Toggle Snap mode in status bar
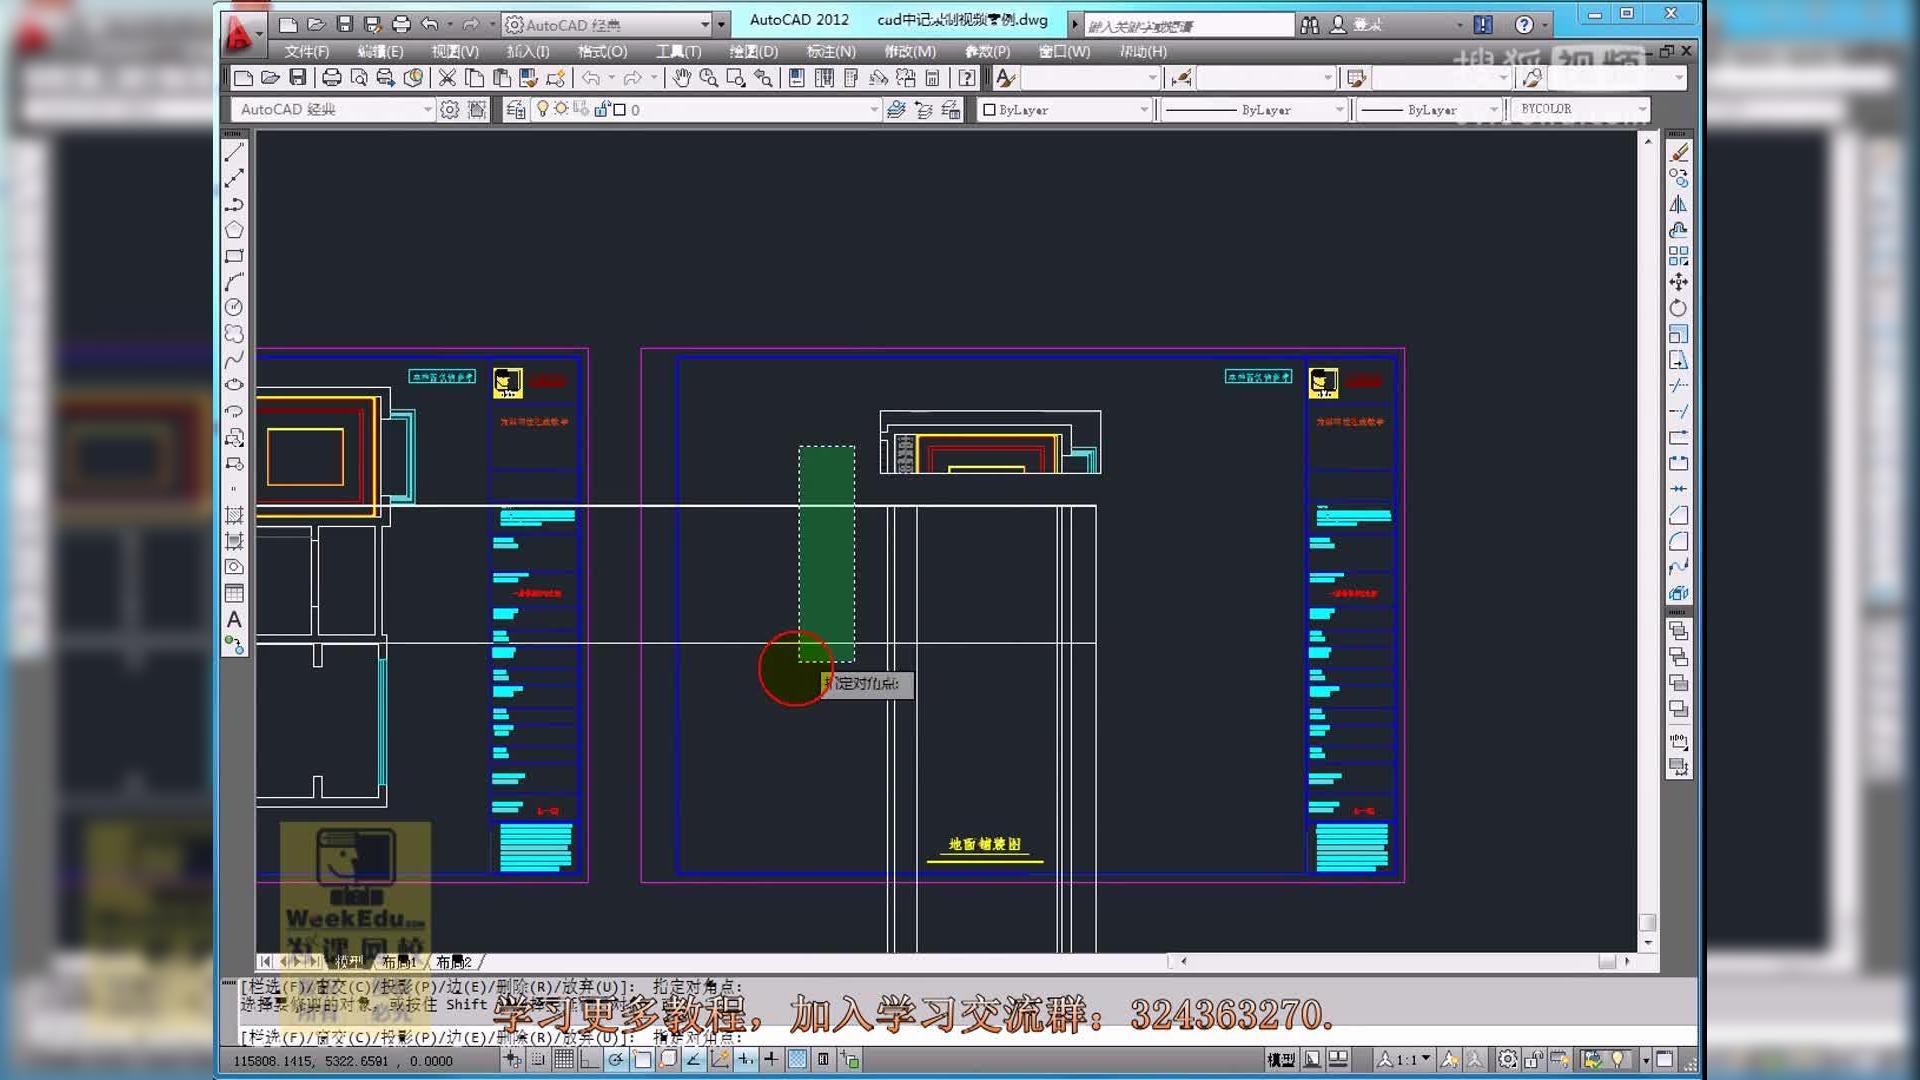This screenshot has height=1080, width=1920. tap(538, 1059)
